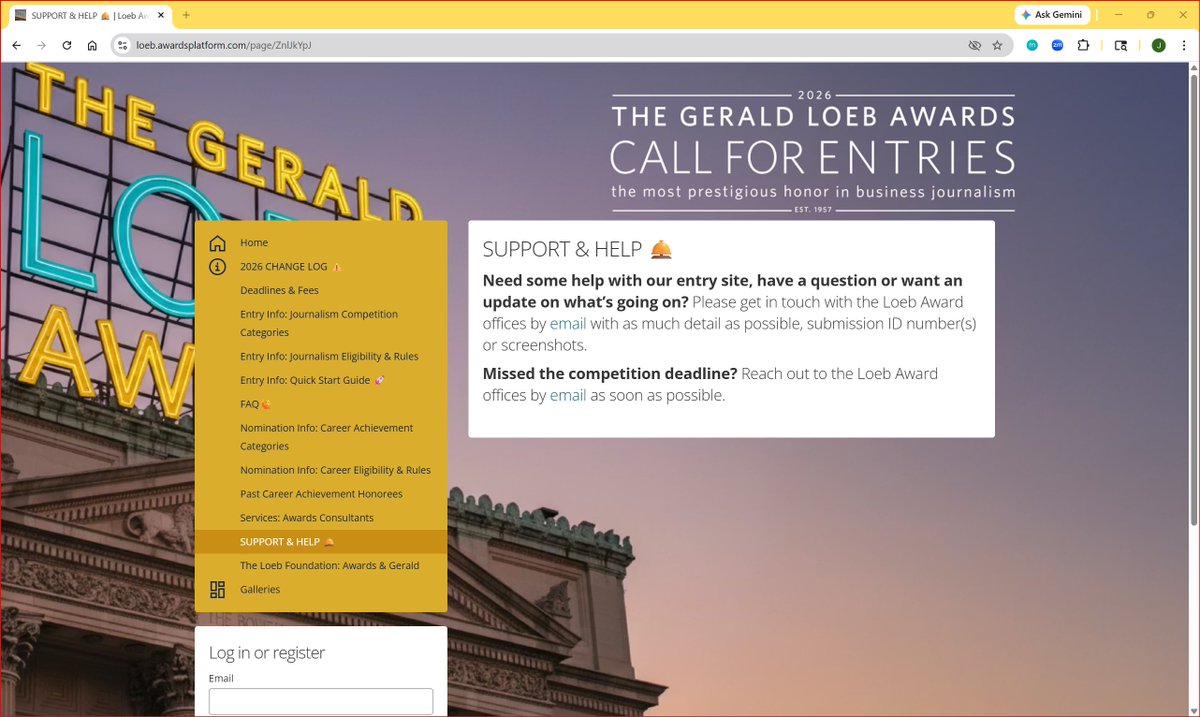Click the email link in the first paragraph

[568, 324]
